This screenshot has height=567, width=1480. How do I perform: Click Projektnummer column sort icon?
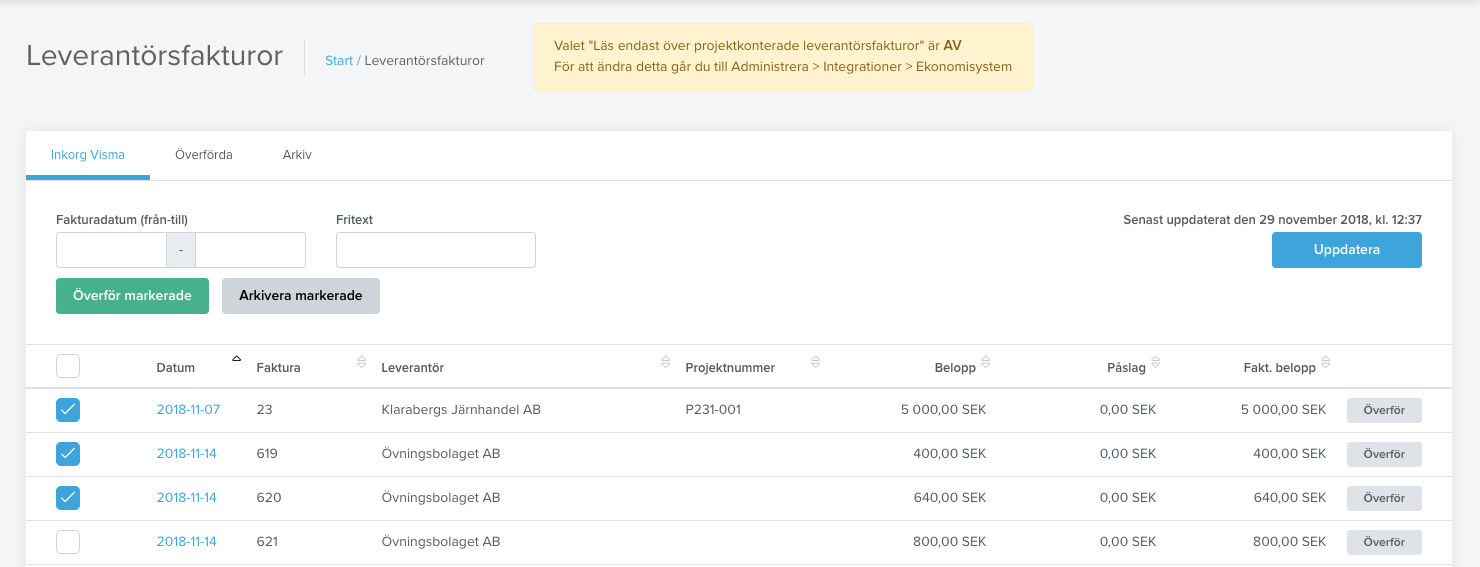815,362
